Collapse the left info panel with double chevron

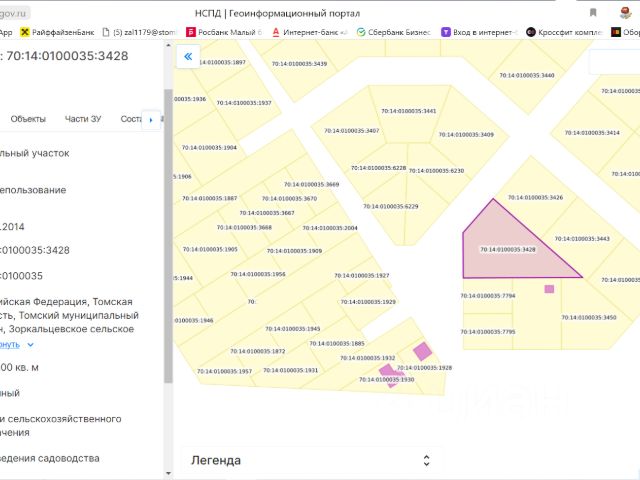pyautogui.click(x=186, y=57)
